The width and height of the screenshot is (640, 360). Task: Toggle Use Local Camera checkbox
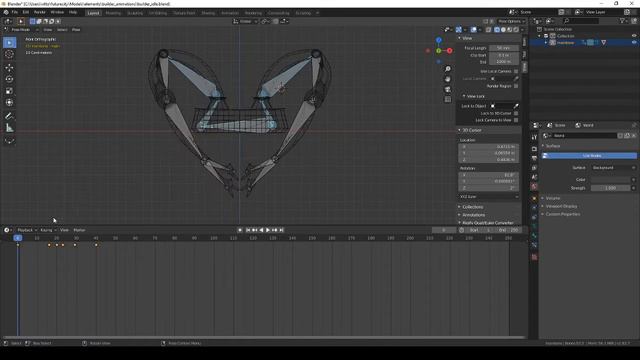pyautogui.click(x=516, y=71)
